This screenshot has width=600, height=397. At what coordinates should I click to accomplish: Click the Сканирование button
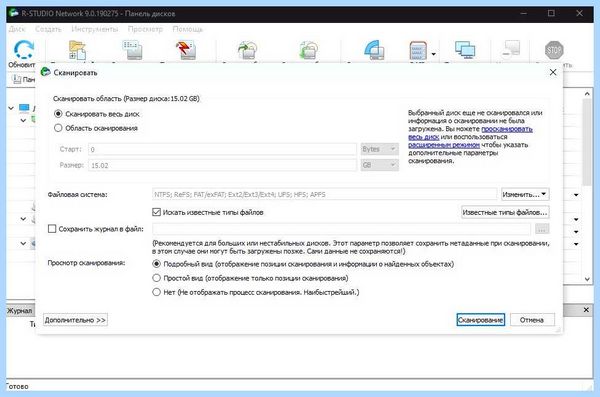point(481,320)
